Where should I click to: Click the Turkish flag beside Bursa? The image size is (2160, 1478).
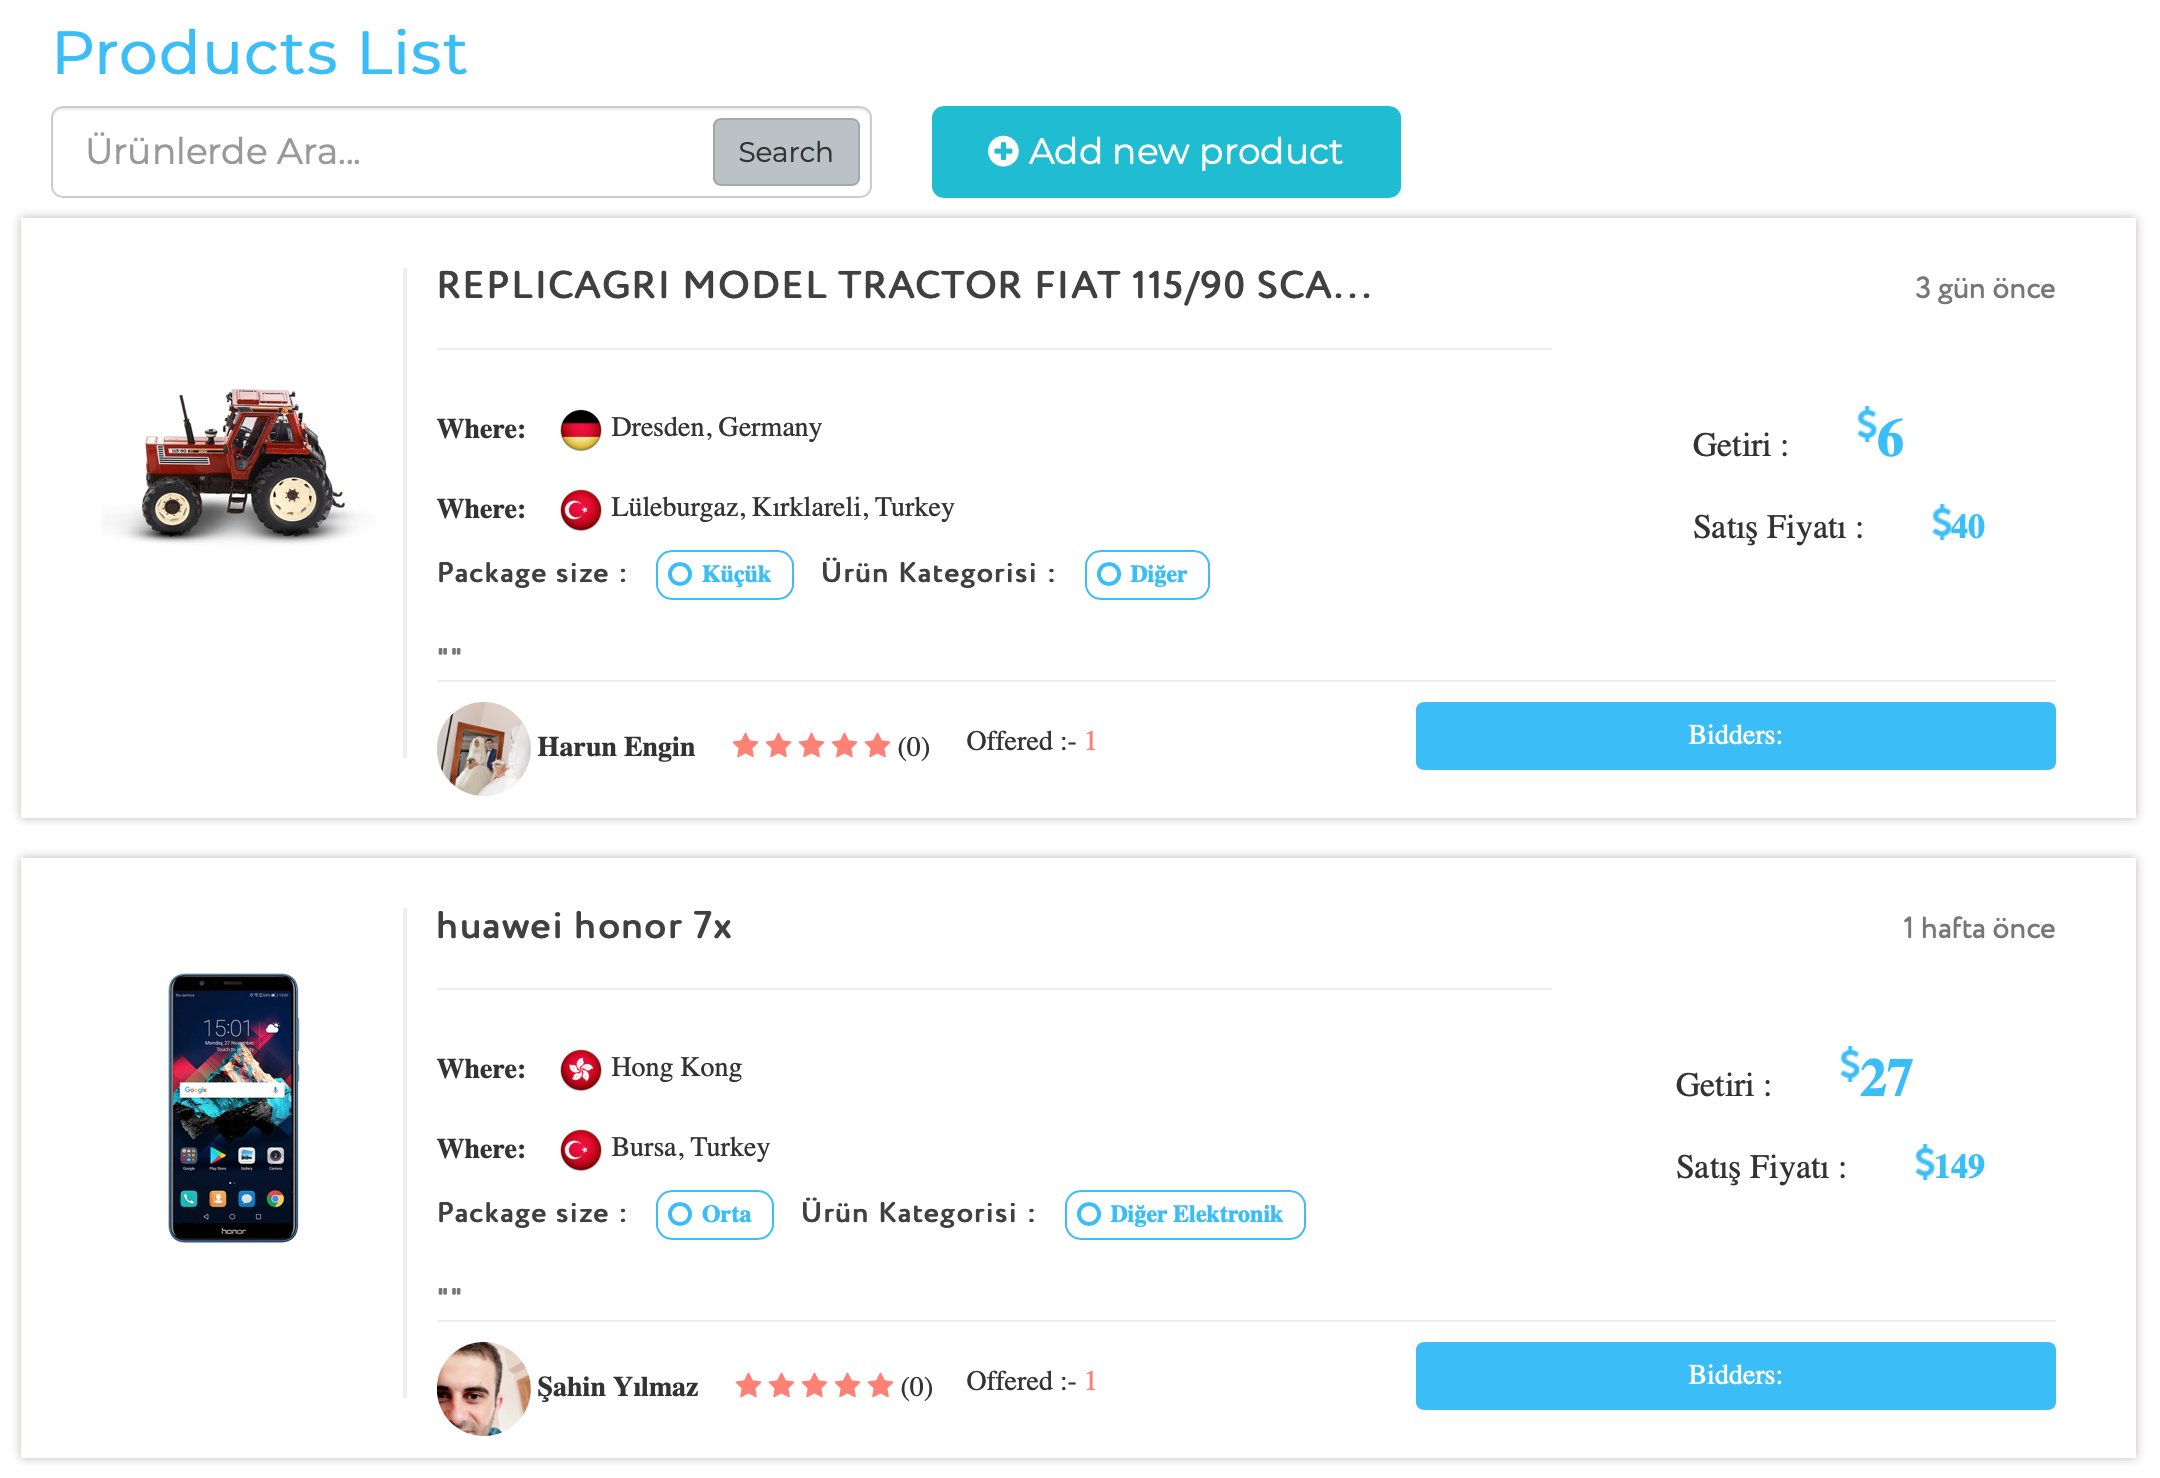[x=580, y=1149]
